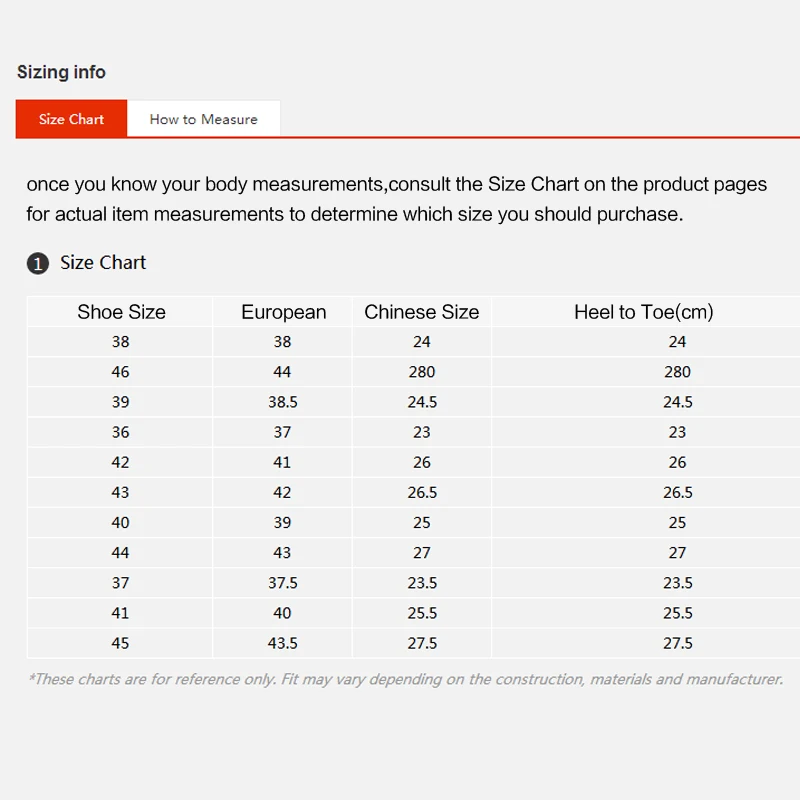Click the number 1 circle icon
Viewport: 800px width, 800px height.
pyautogui.click(x=37, y=264)
